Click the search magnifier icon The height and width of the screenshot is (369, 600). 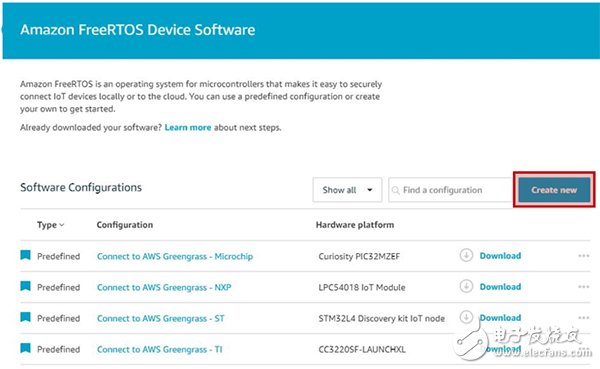point(396,190)
